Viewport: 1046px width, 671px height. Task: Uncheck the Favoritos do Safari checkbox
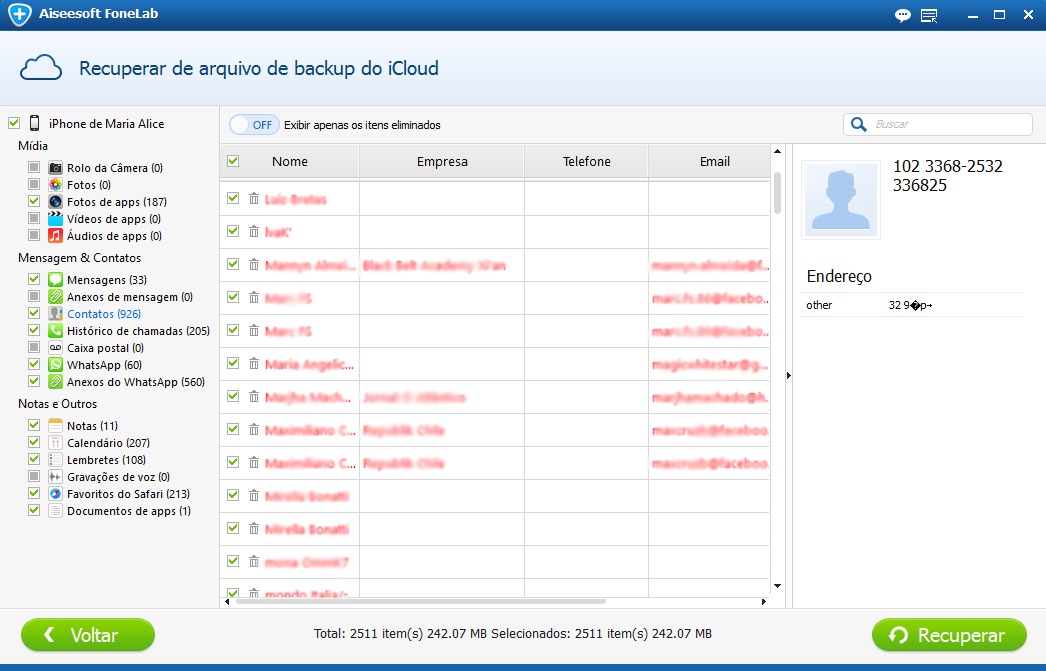(x=34, y=493)
